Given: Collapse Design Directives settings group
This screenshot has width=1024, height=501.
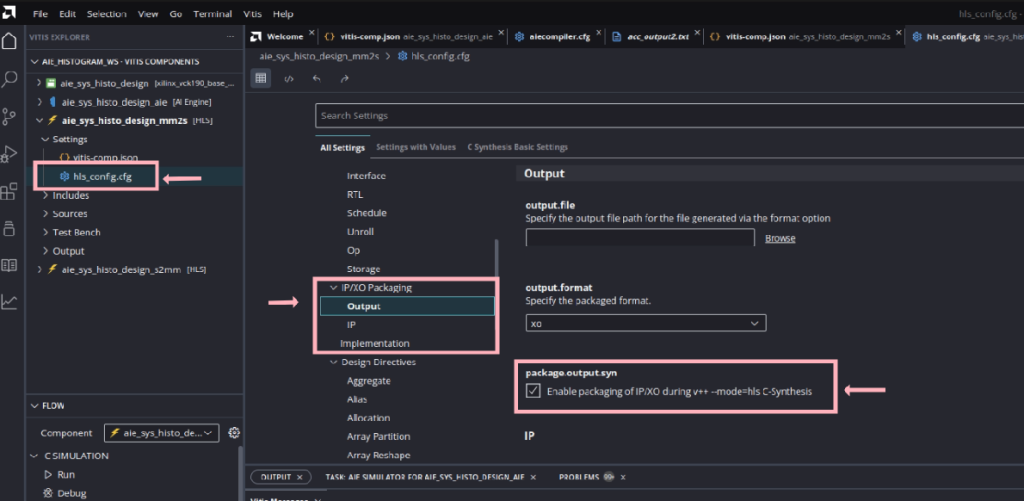Looking at the screenshot, I should pyautogui.click(x=334, y=362).
